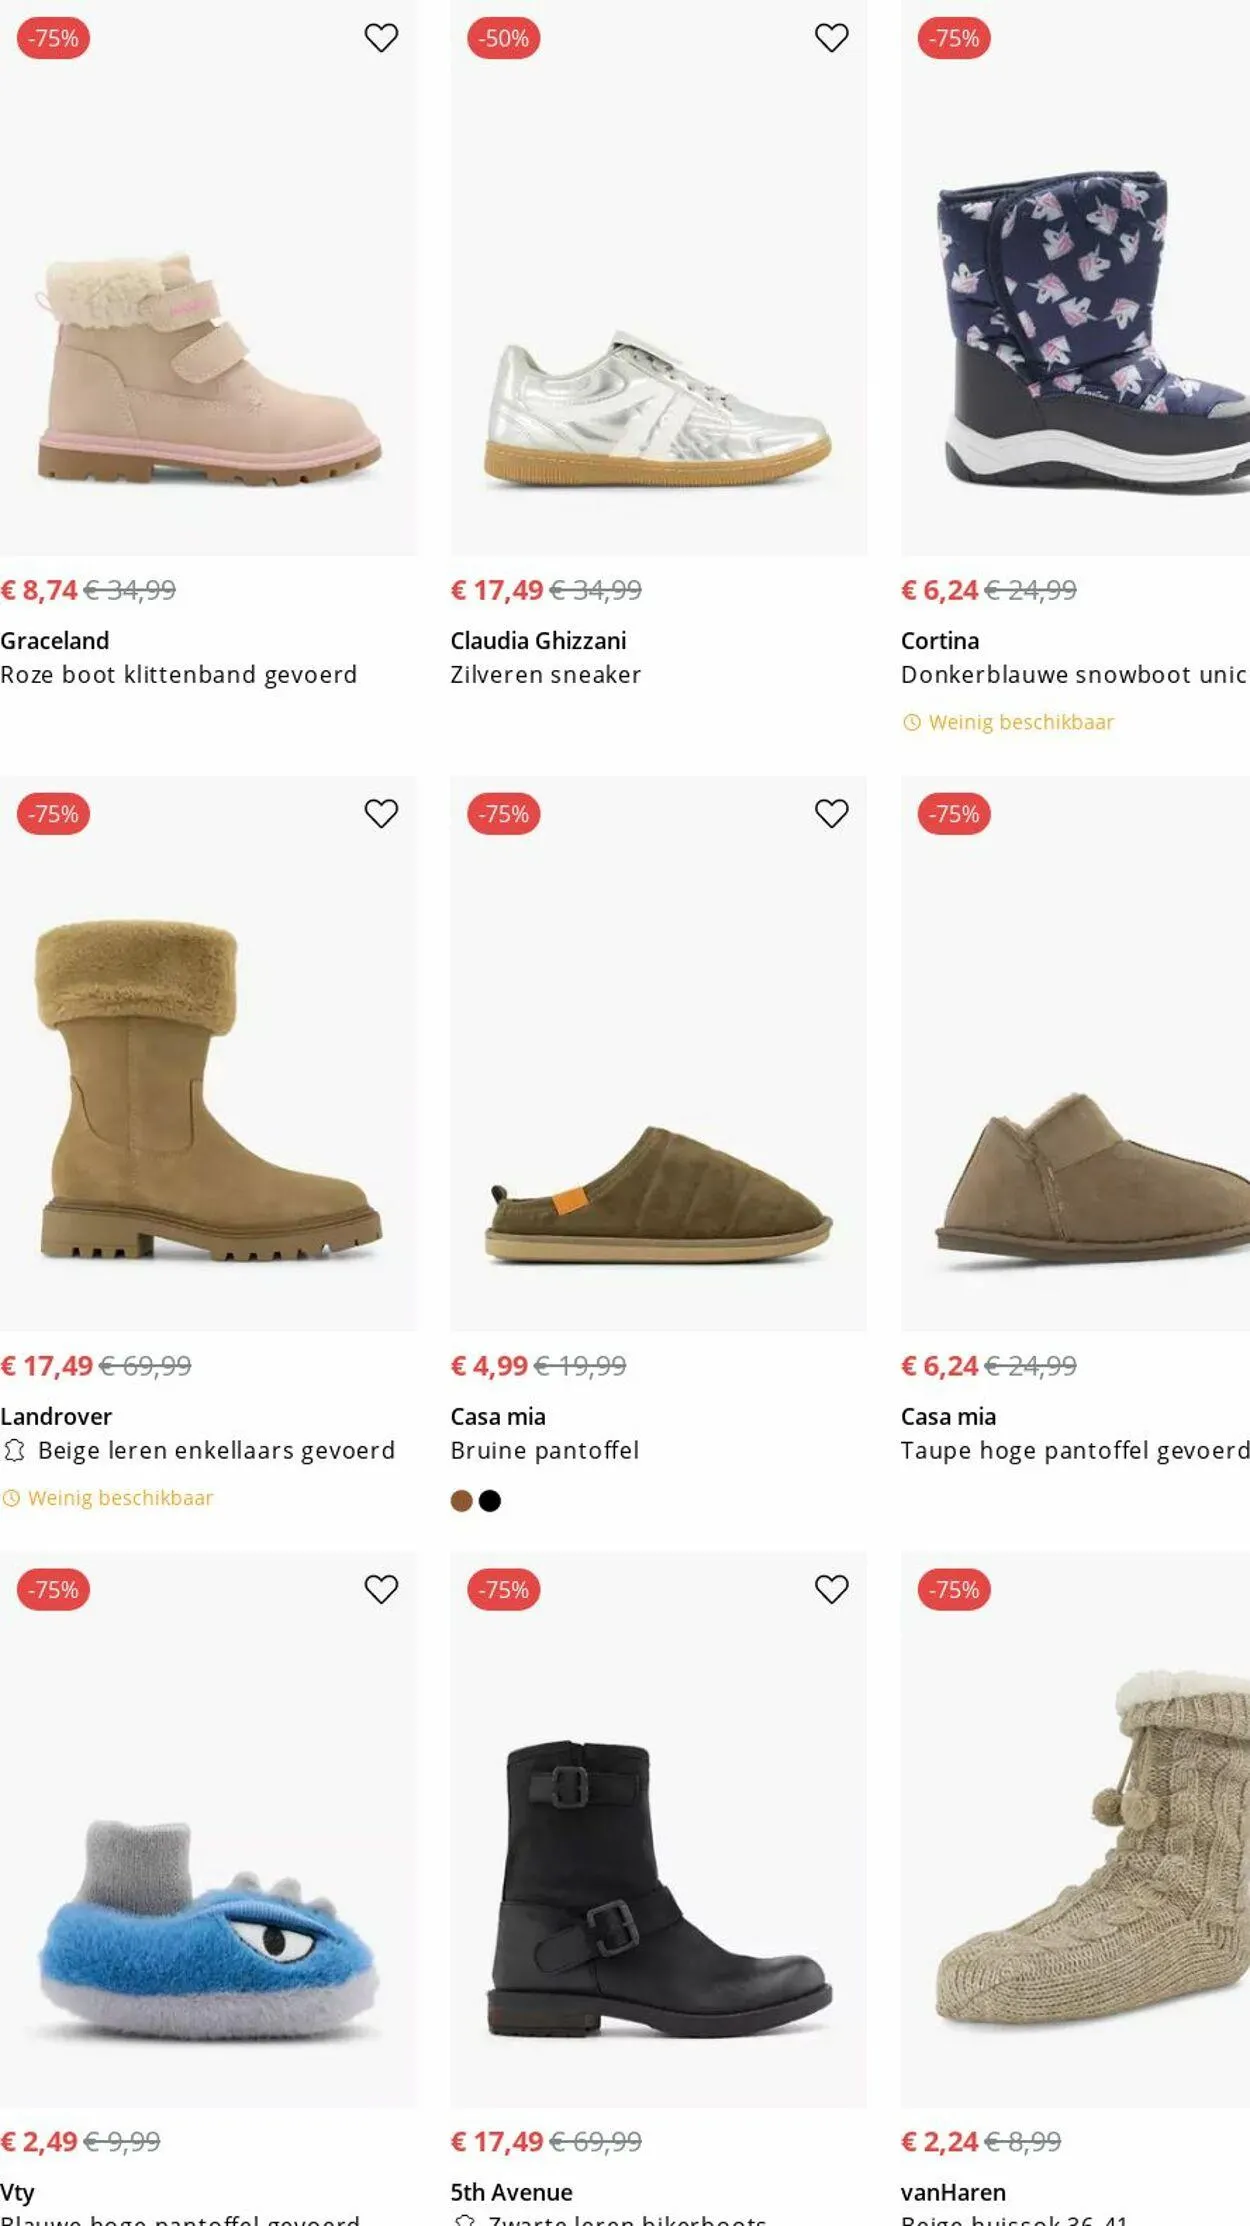
Task: Toggle wishlist heart on Landrover beige boot
Action: click(x=381, y=814)
